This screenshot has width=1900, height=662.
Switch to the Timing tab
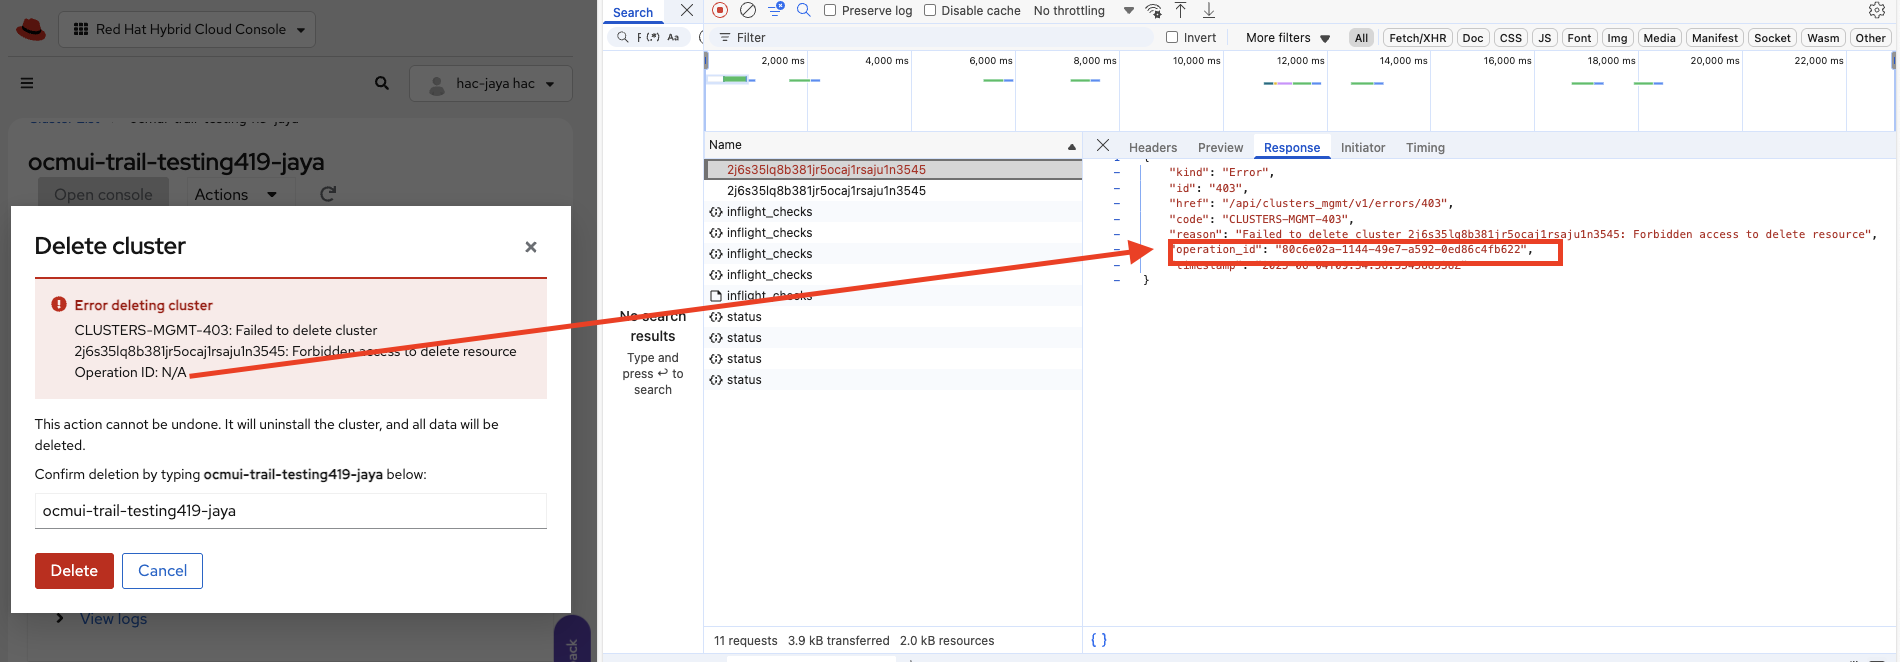(1425, 147)
